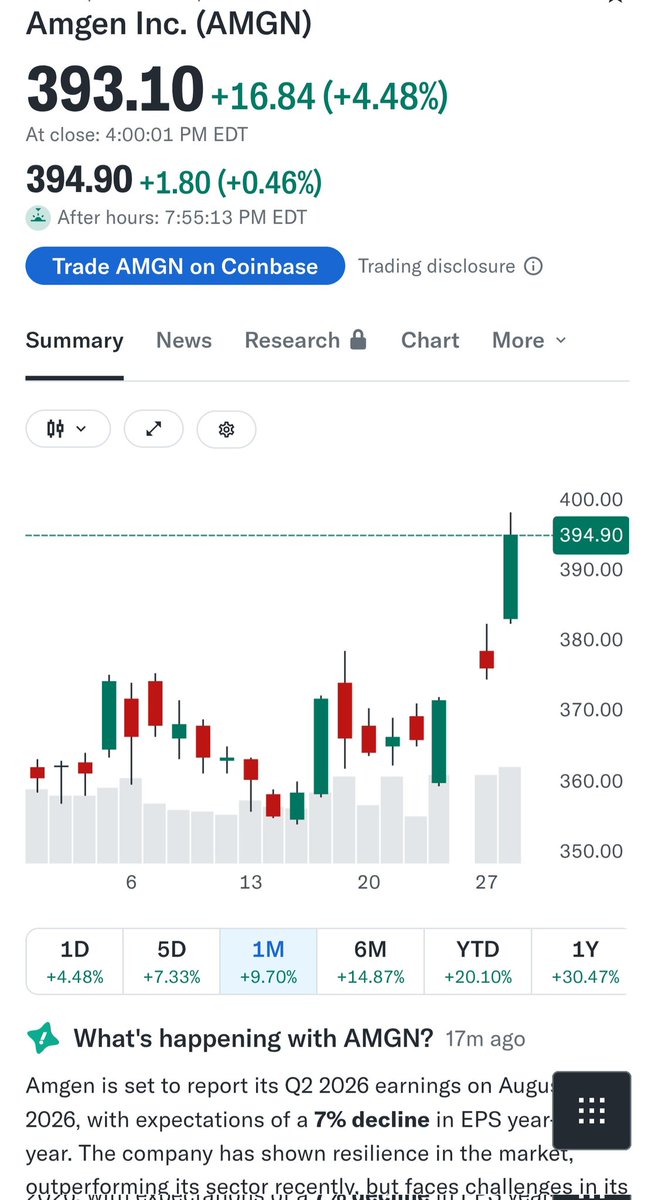Tap the date label 27 on chart

(487, 882)
